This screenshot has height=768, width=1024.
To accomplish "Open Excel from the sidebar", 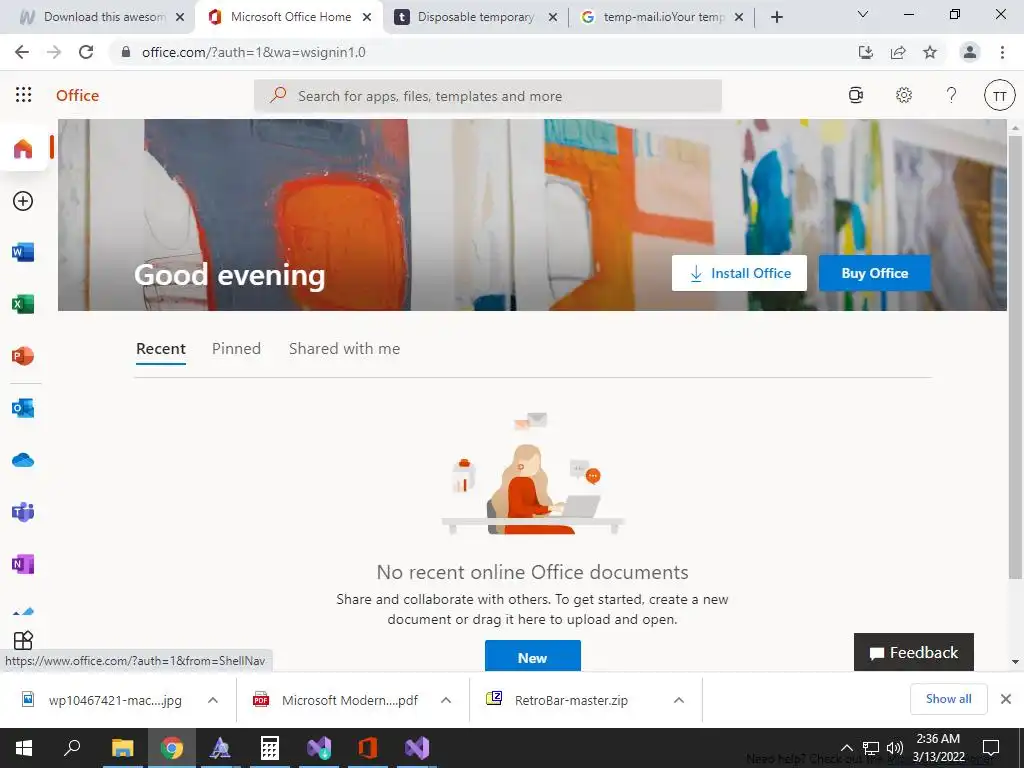I will click(23, 304).
